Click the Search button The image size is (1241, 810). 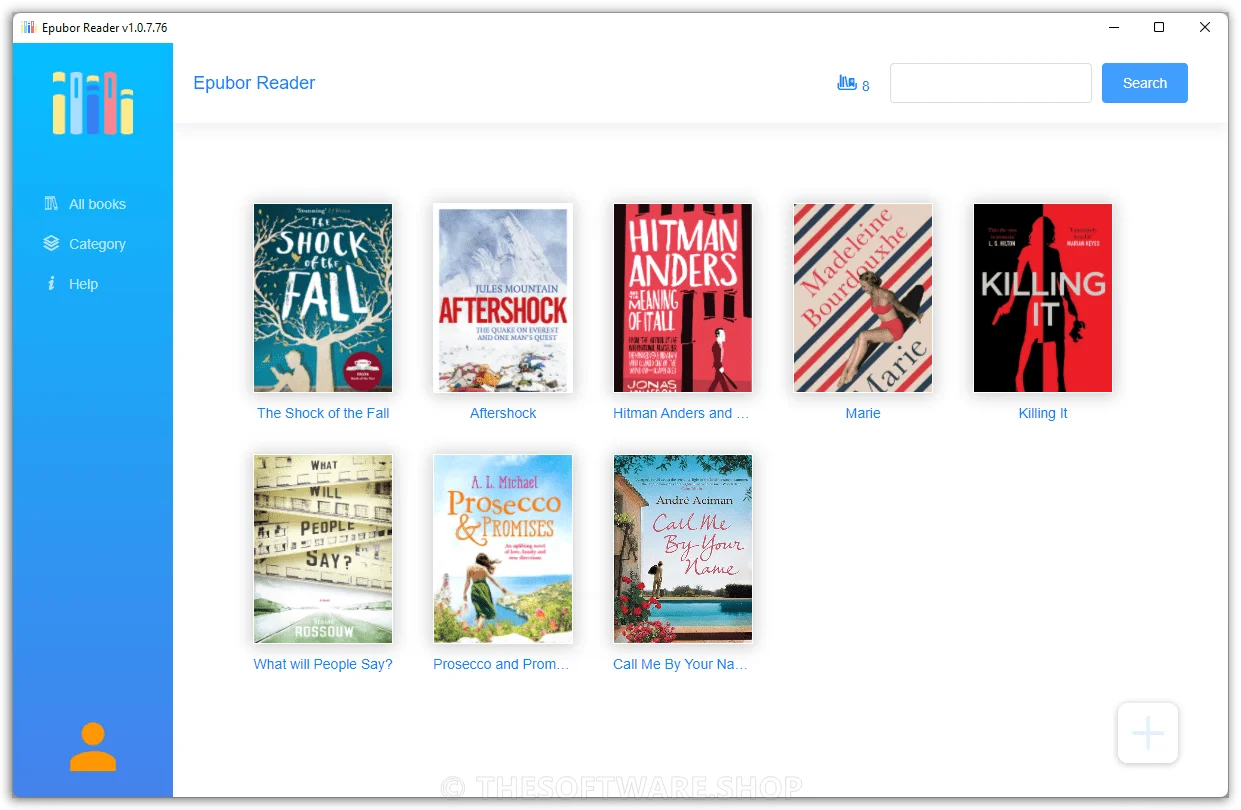pyautogui.click(x=1145, y=83)
